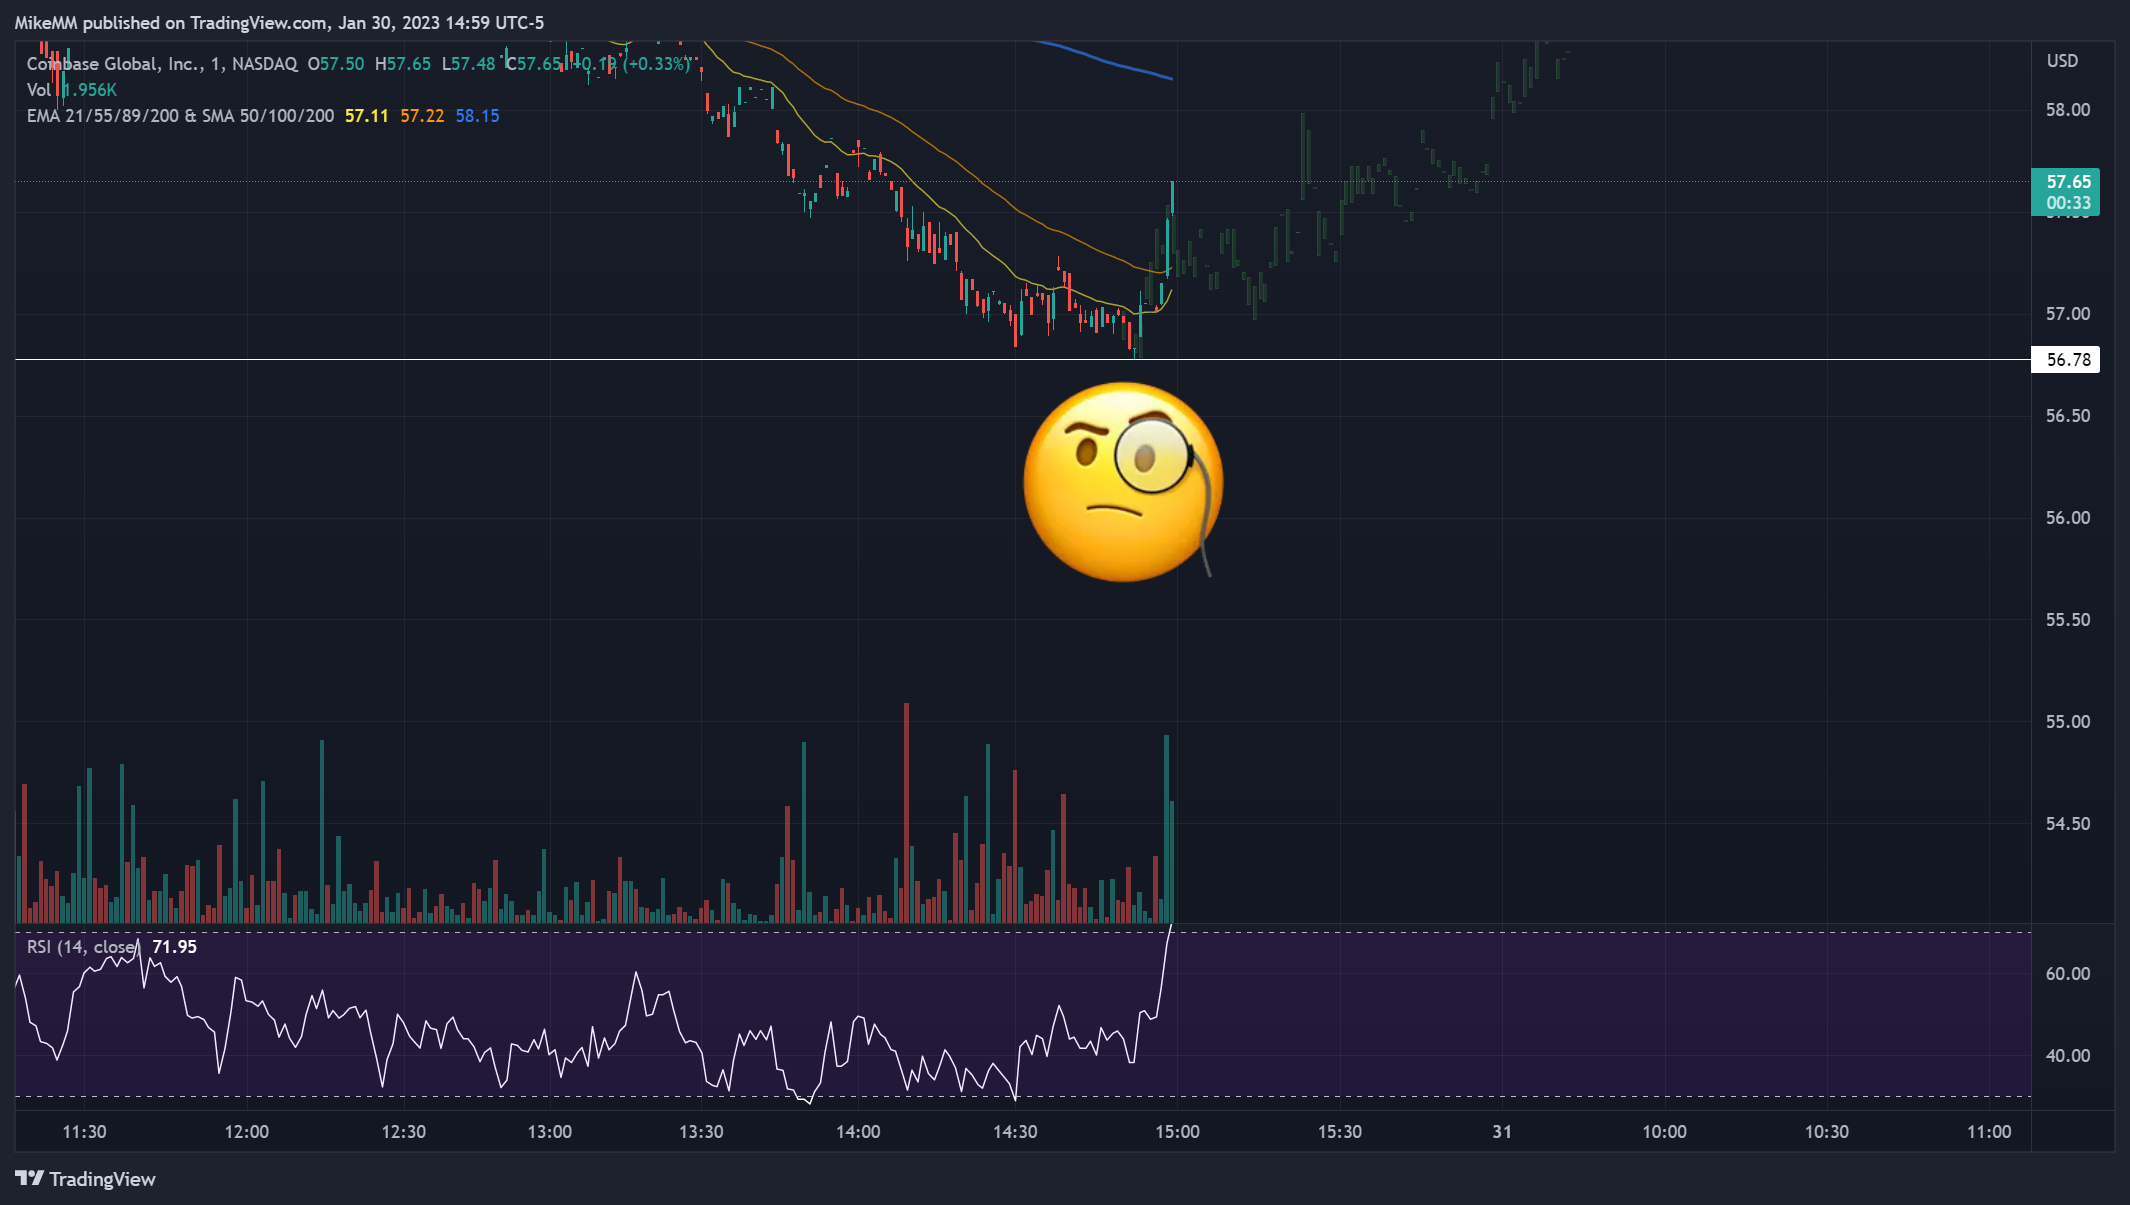Click the 15:30 time axis label
The width and height of the screenshot is (2130, 1205).
[x=1339, y=1132]
